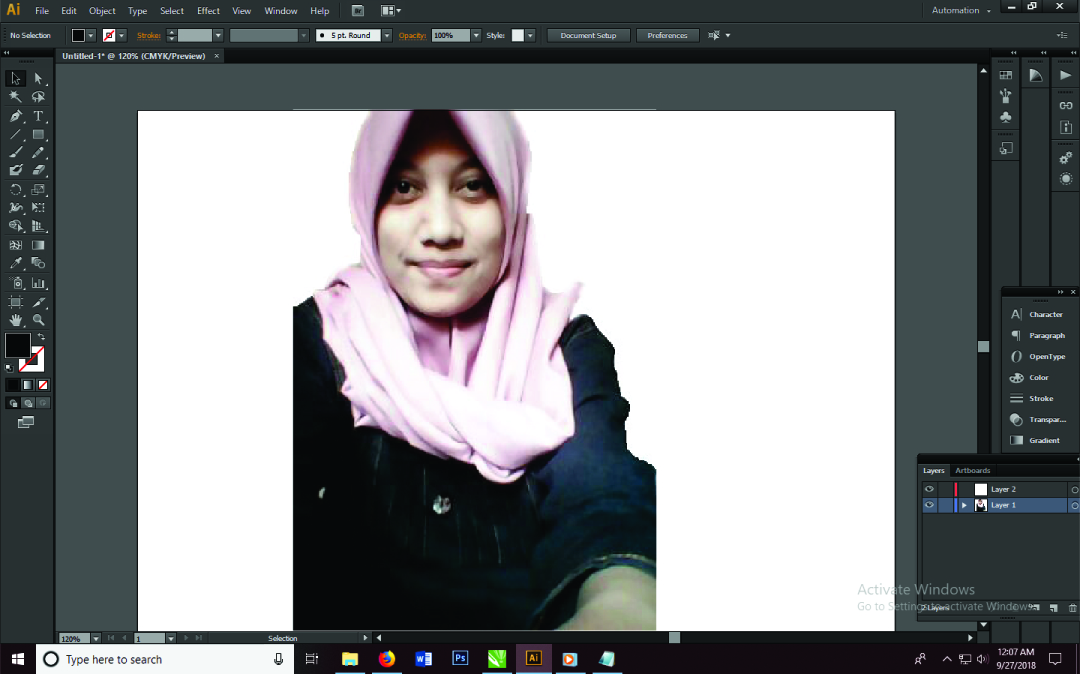Image resolution: width=1080 pixels, height=674 pixels.
Task: Open the Gradient panel
Action: (x=1044, y=441)
